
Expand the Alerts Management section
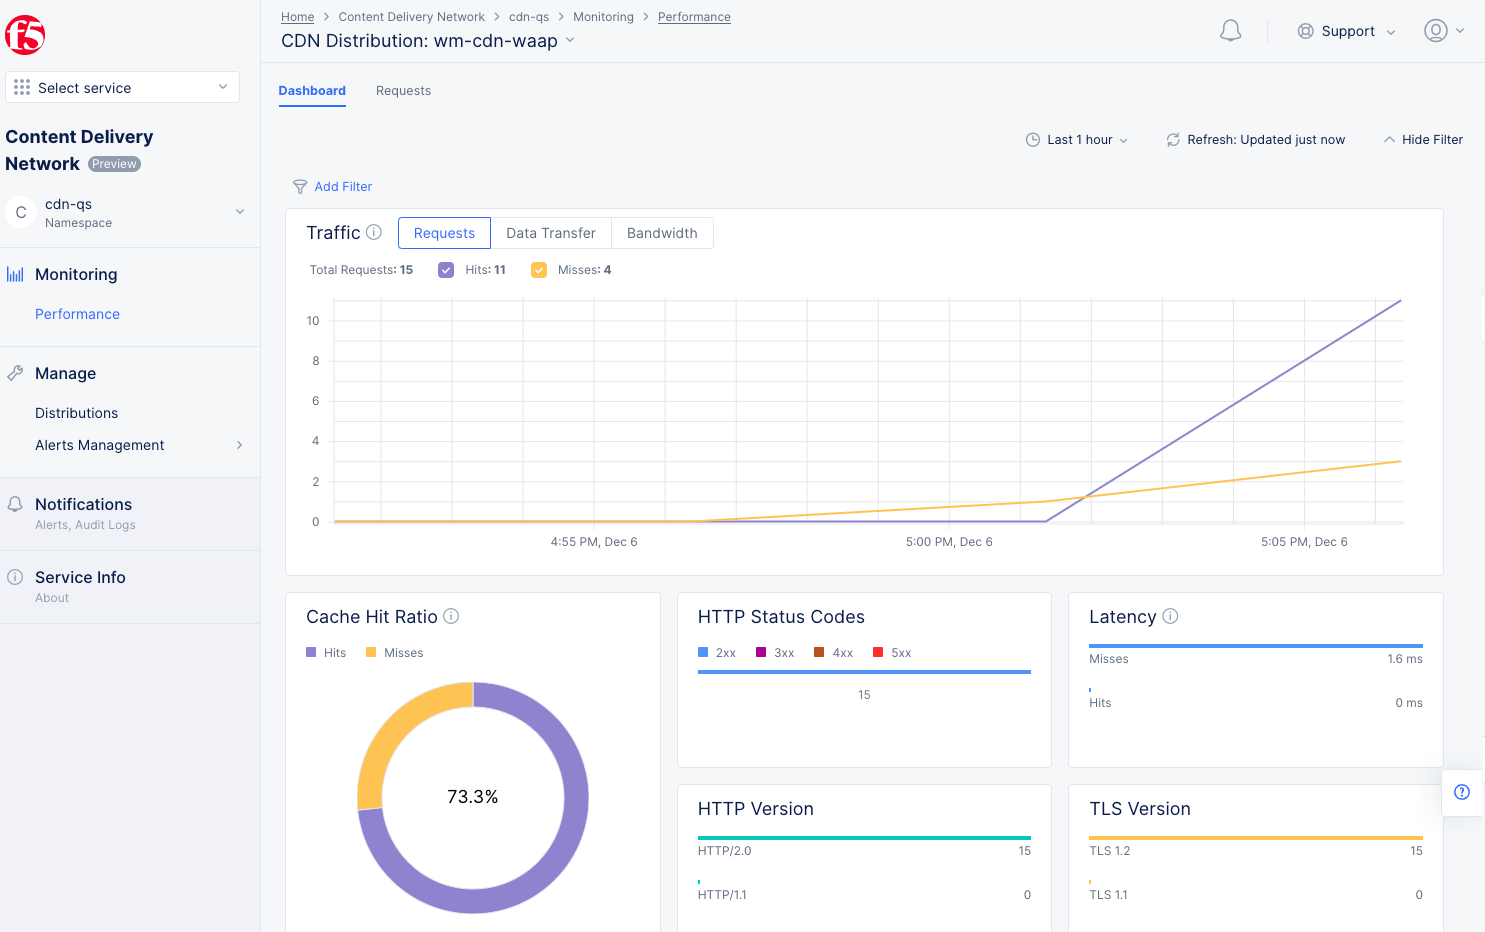click(x=239, y=445)
